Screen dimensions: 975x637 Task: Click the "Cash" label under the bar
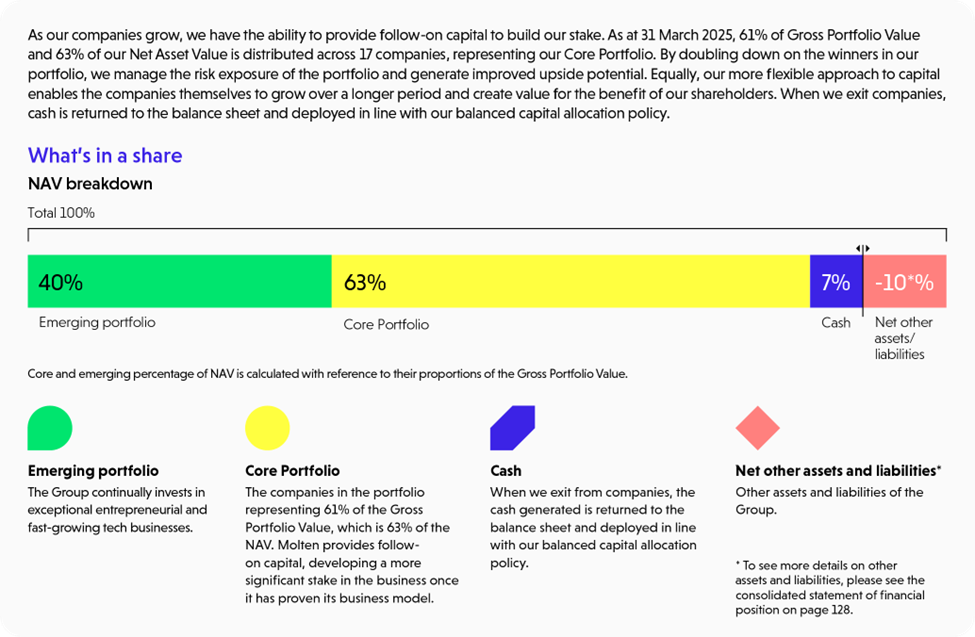pyautogui.click(x=836, y=322)
